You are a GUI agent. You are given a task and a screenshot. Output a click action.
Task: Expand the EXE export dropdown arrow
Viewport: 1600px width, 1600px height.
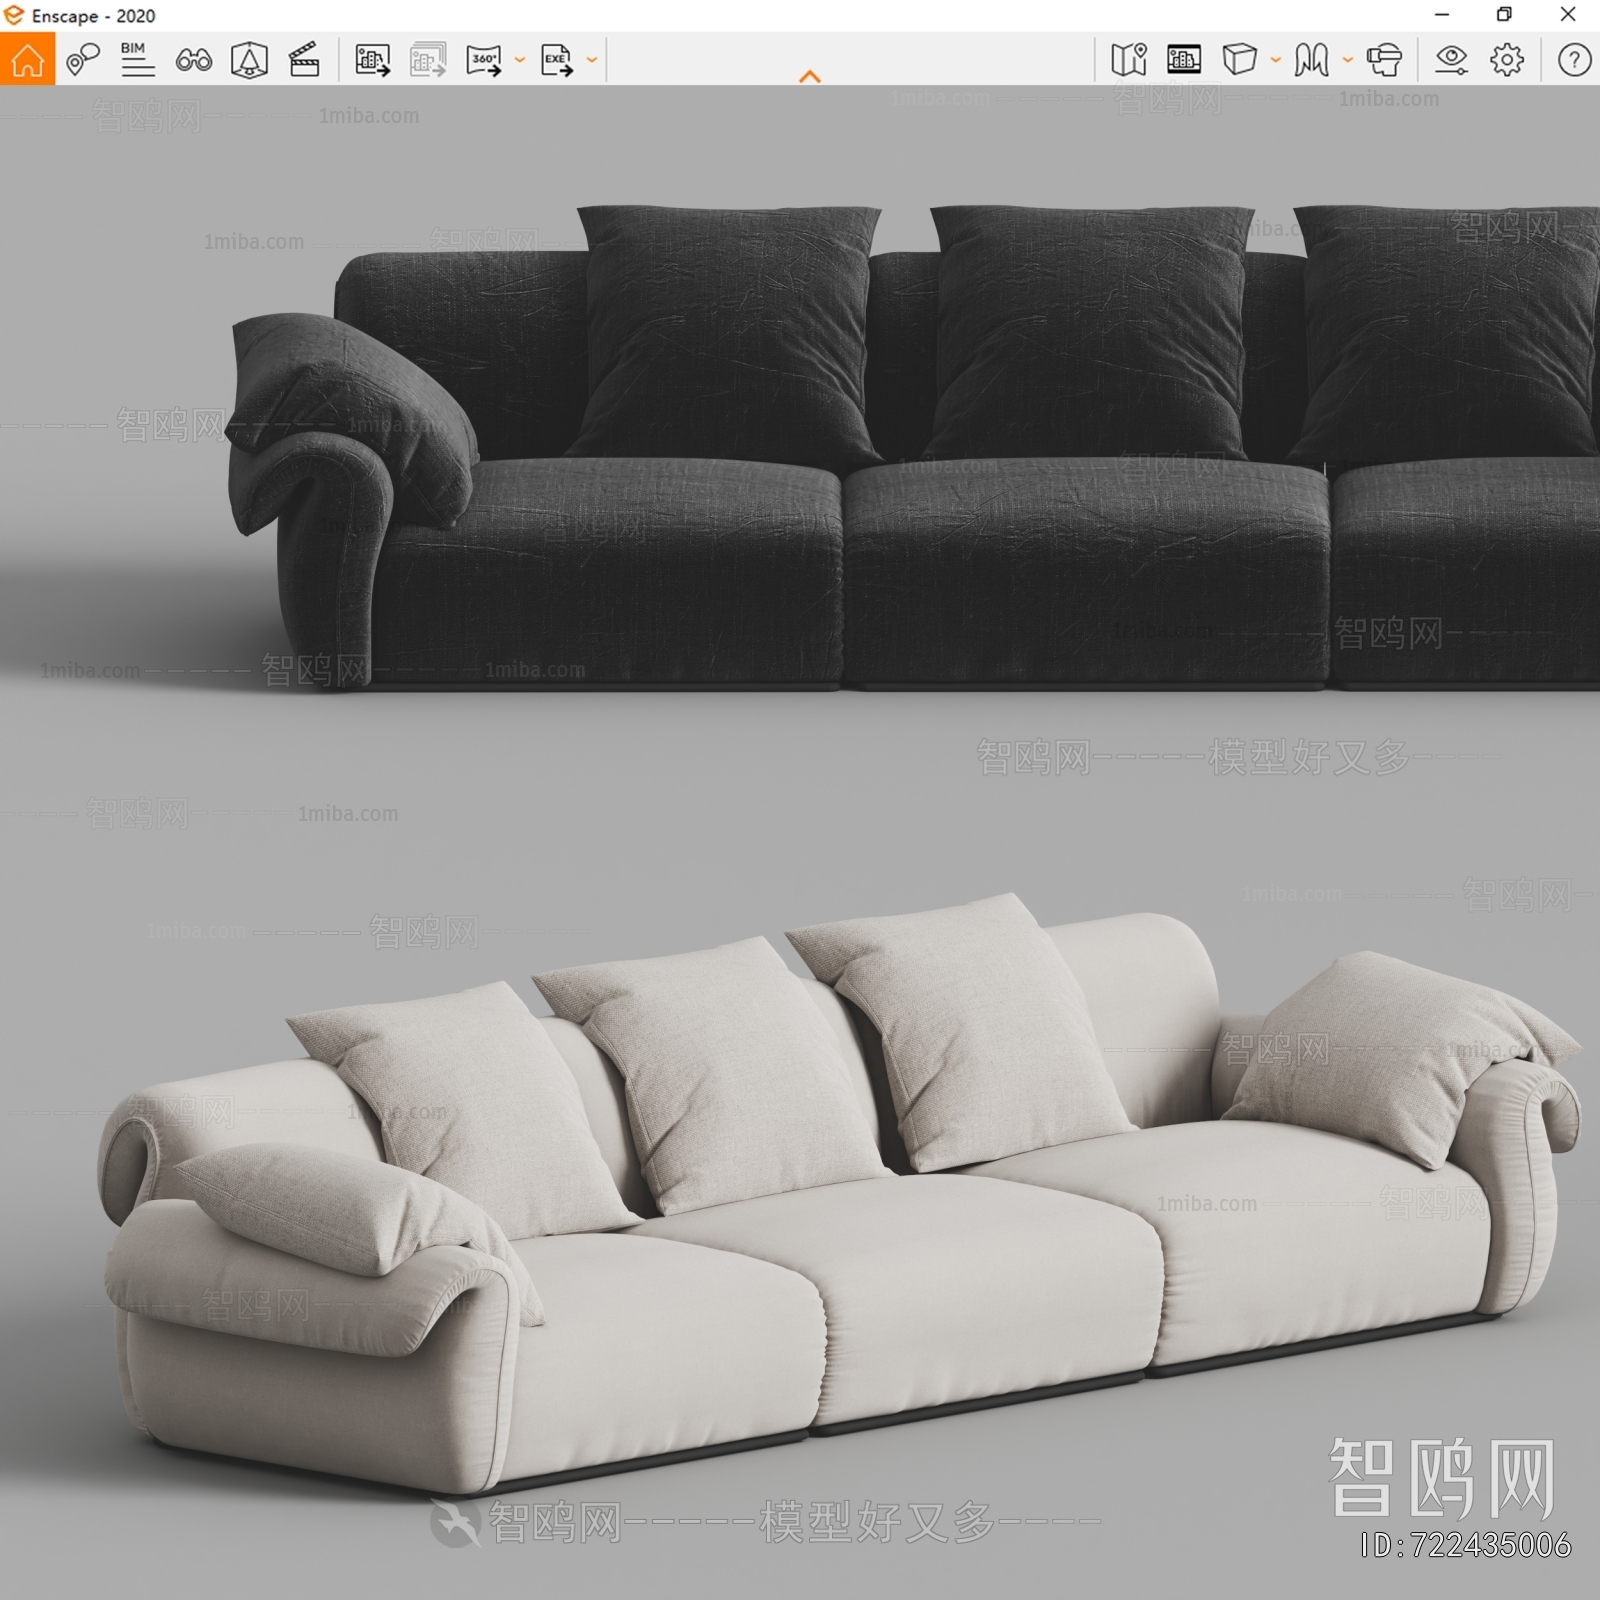click(x=592, y=60)
